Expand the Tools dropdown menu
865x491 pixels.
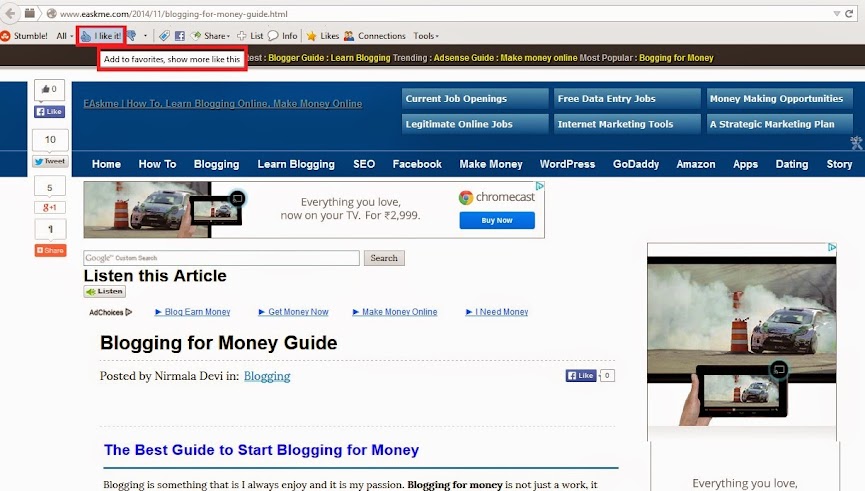426,36
